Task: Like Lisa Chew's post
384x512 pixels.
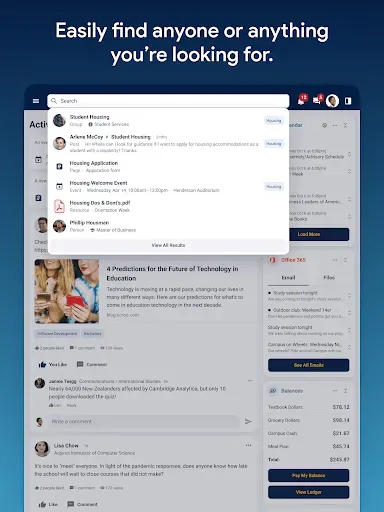Action: tap(48, 504)
